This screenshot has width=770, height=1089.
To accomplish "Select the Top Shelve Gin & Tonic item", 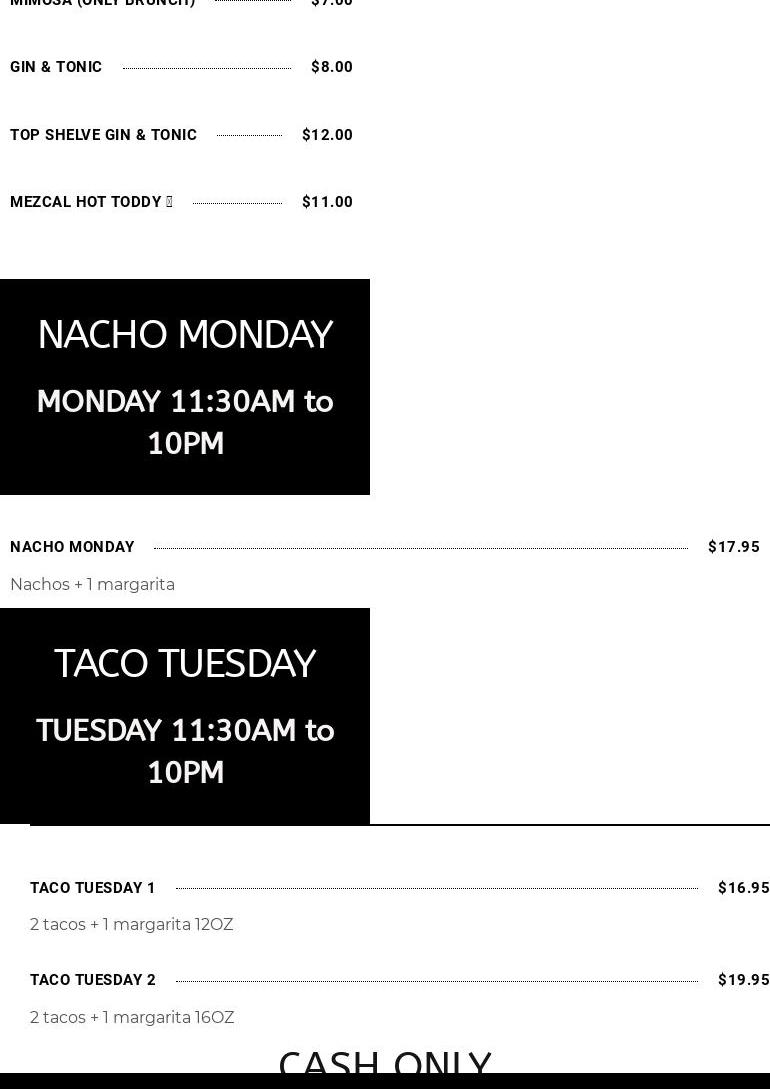I will 103,135.
